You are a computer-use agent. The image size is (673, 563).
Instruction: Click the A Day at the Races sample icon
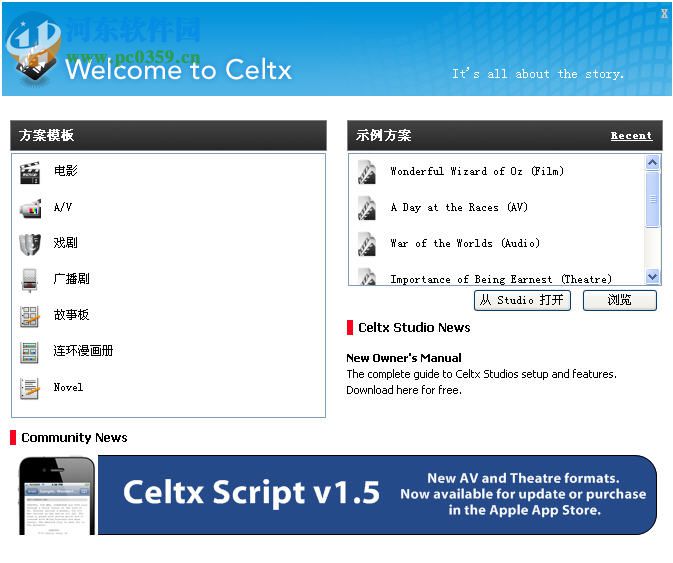367,209
